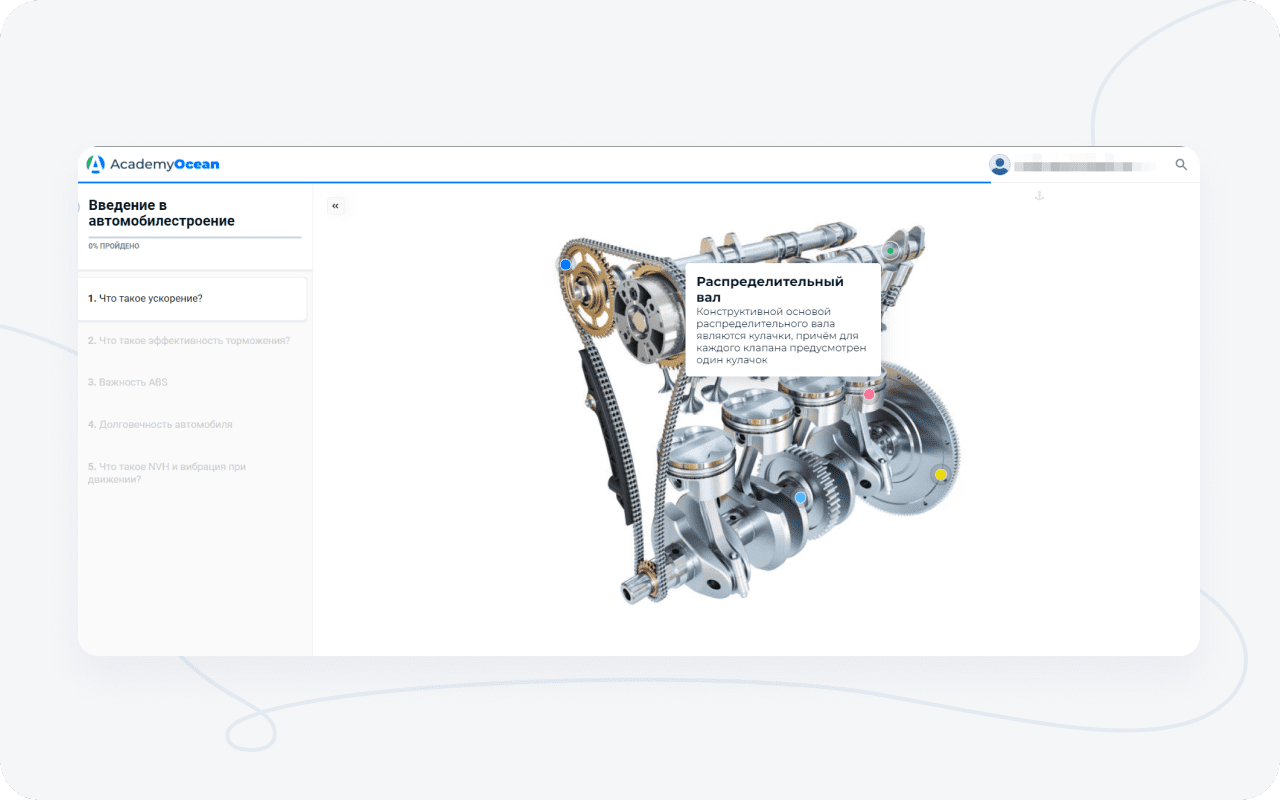The width and height of the screenshot is (1280, 804).
Task: Select the dark blue hotspot on the timing sprocket
Action: pos(565,264)
